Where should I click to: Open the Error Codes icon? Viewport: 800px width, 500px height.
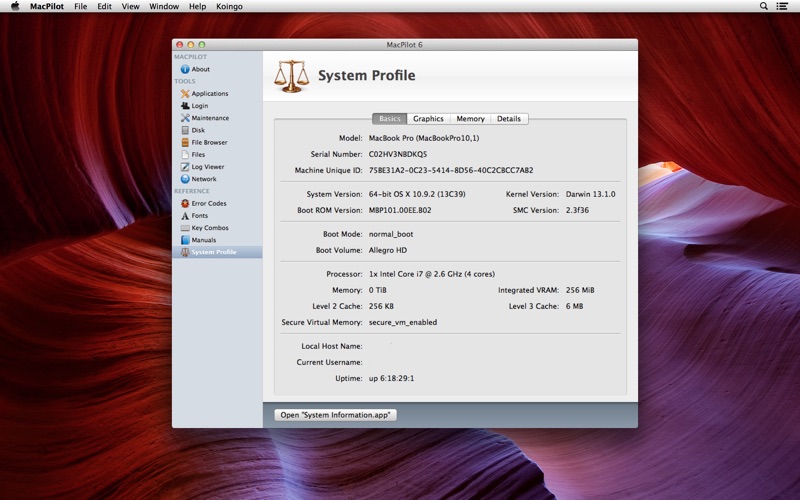pyautogui.click(x=185, y=203)
